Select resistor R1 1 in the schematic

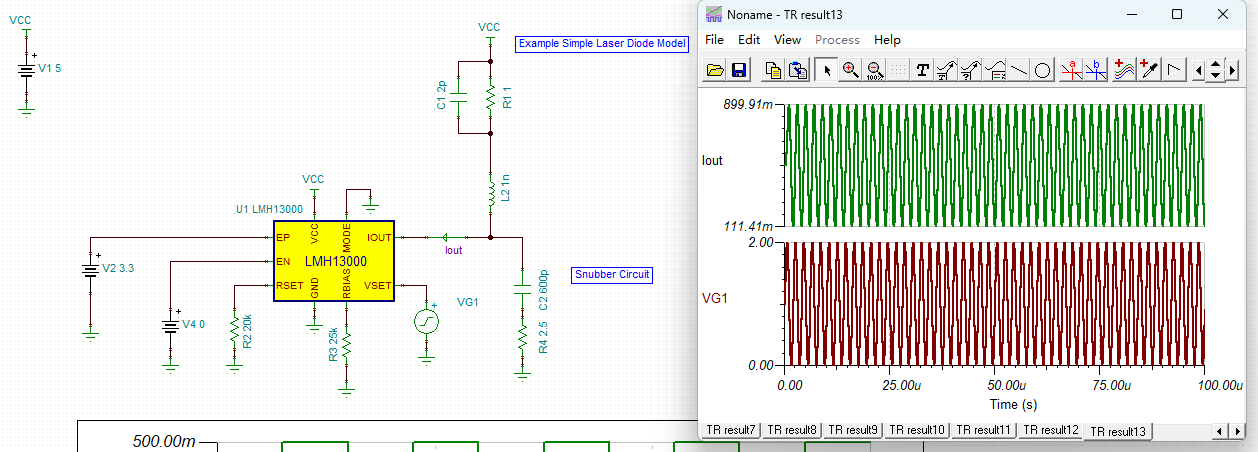click(x=491, y=97)
